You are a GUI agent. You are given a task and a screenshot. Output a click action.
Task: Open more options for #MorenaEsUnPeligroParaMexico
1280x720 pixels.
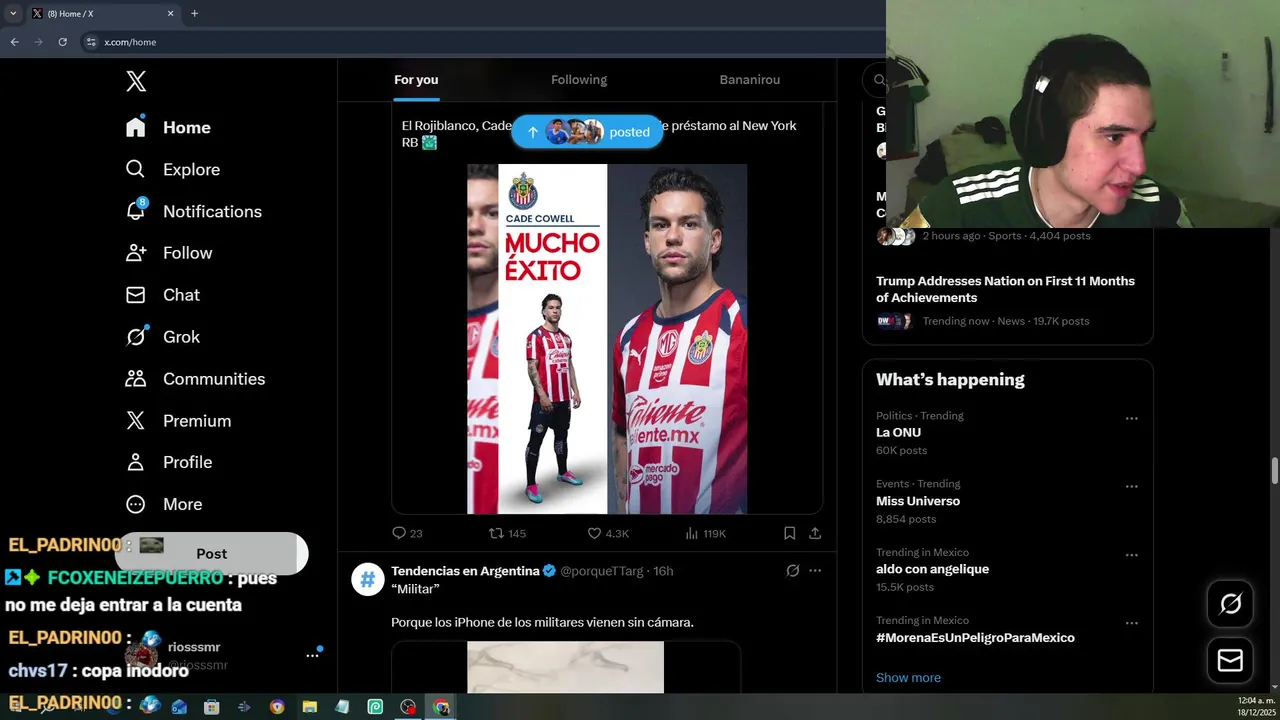point(1132,623)
